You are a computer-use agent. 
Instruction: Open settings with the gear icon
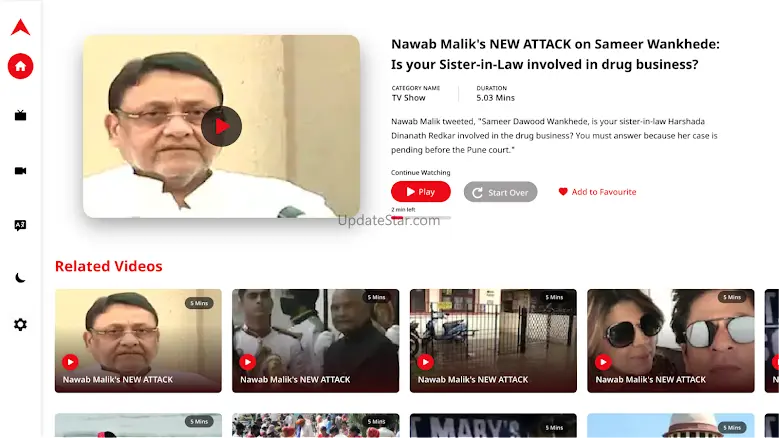(20, 325)
